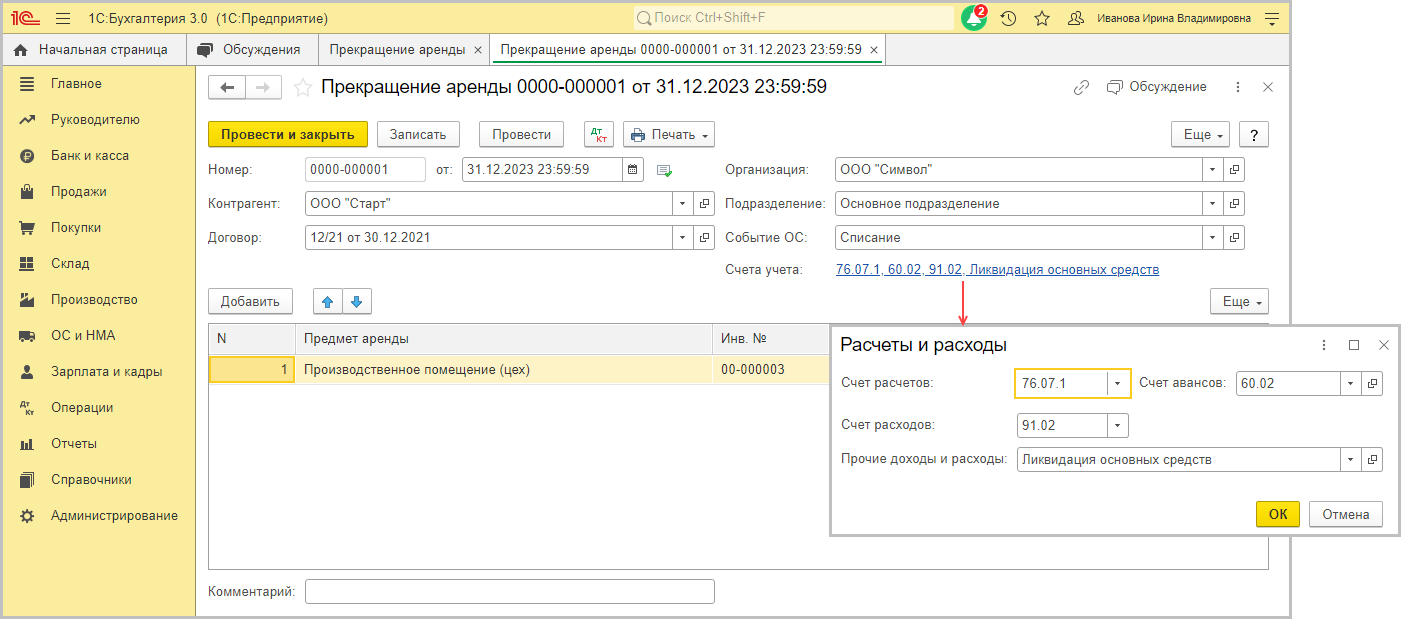The height and width of the screenshot is (619, 1401).
Task: Open Подразделение card button
Action: pyautogui.click(x=1235, y=204)
